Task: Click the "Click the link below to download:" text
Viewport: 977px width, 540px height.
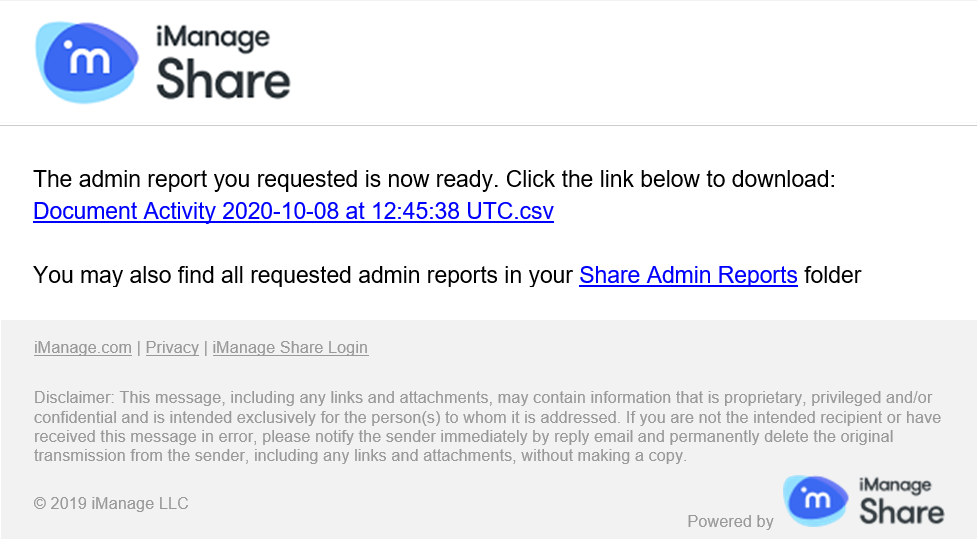Action: tap(670, 180)
